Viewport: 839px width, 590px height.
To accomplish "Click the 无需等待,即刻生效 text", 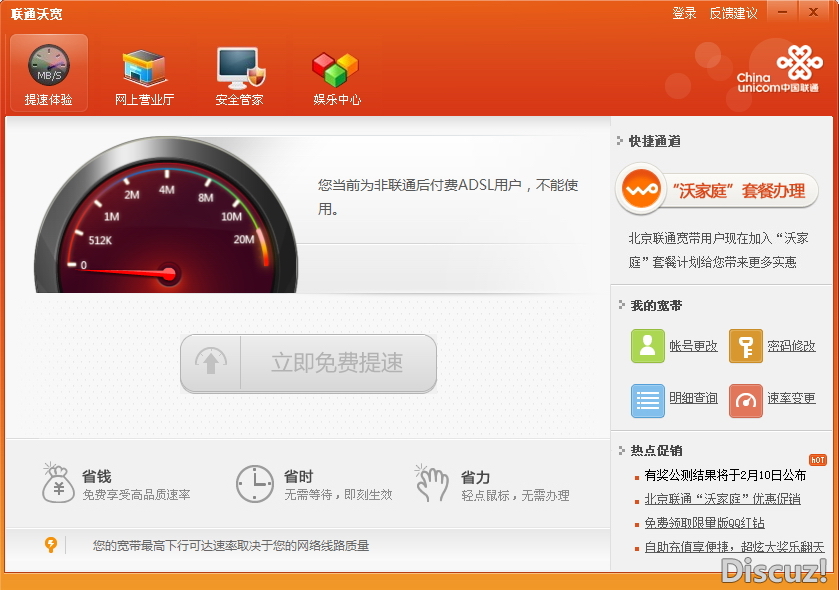I will coord(338,495).
